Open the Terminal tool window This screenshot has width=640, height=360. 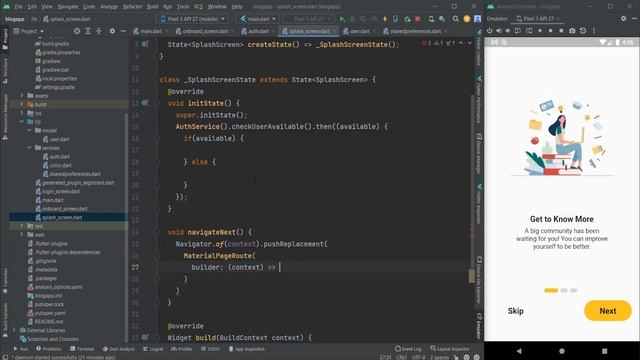[82, 349]
